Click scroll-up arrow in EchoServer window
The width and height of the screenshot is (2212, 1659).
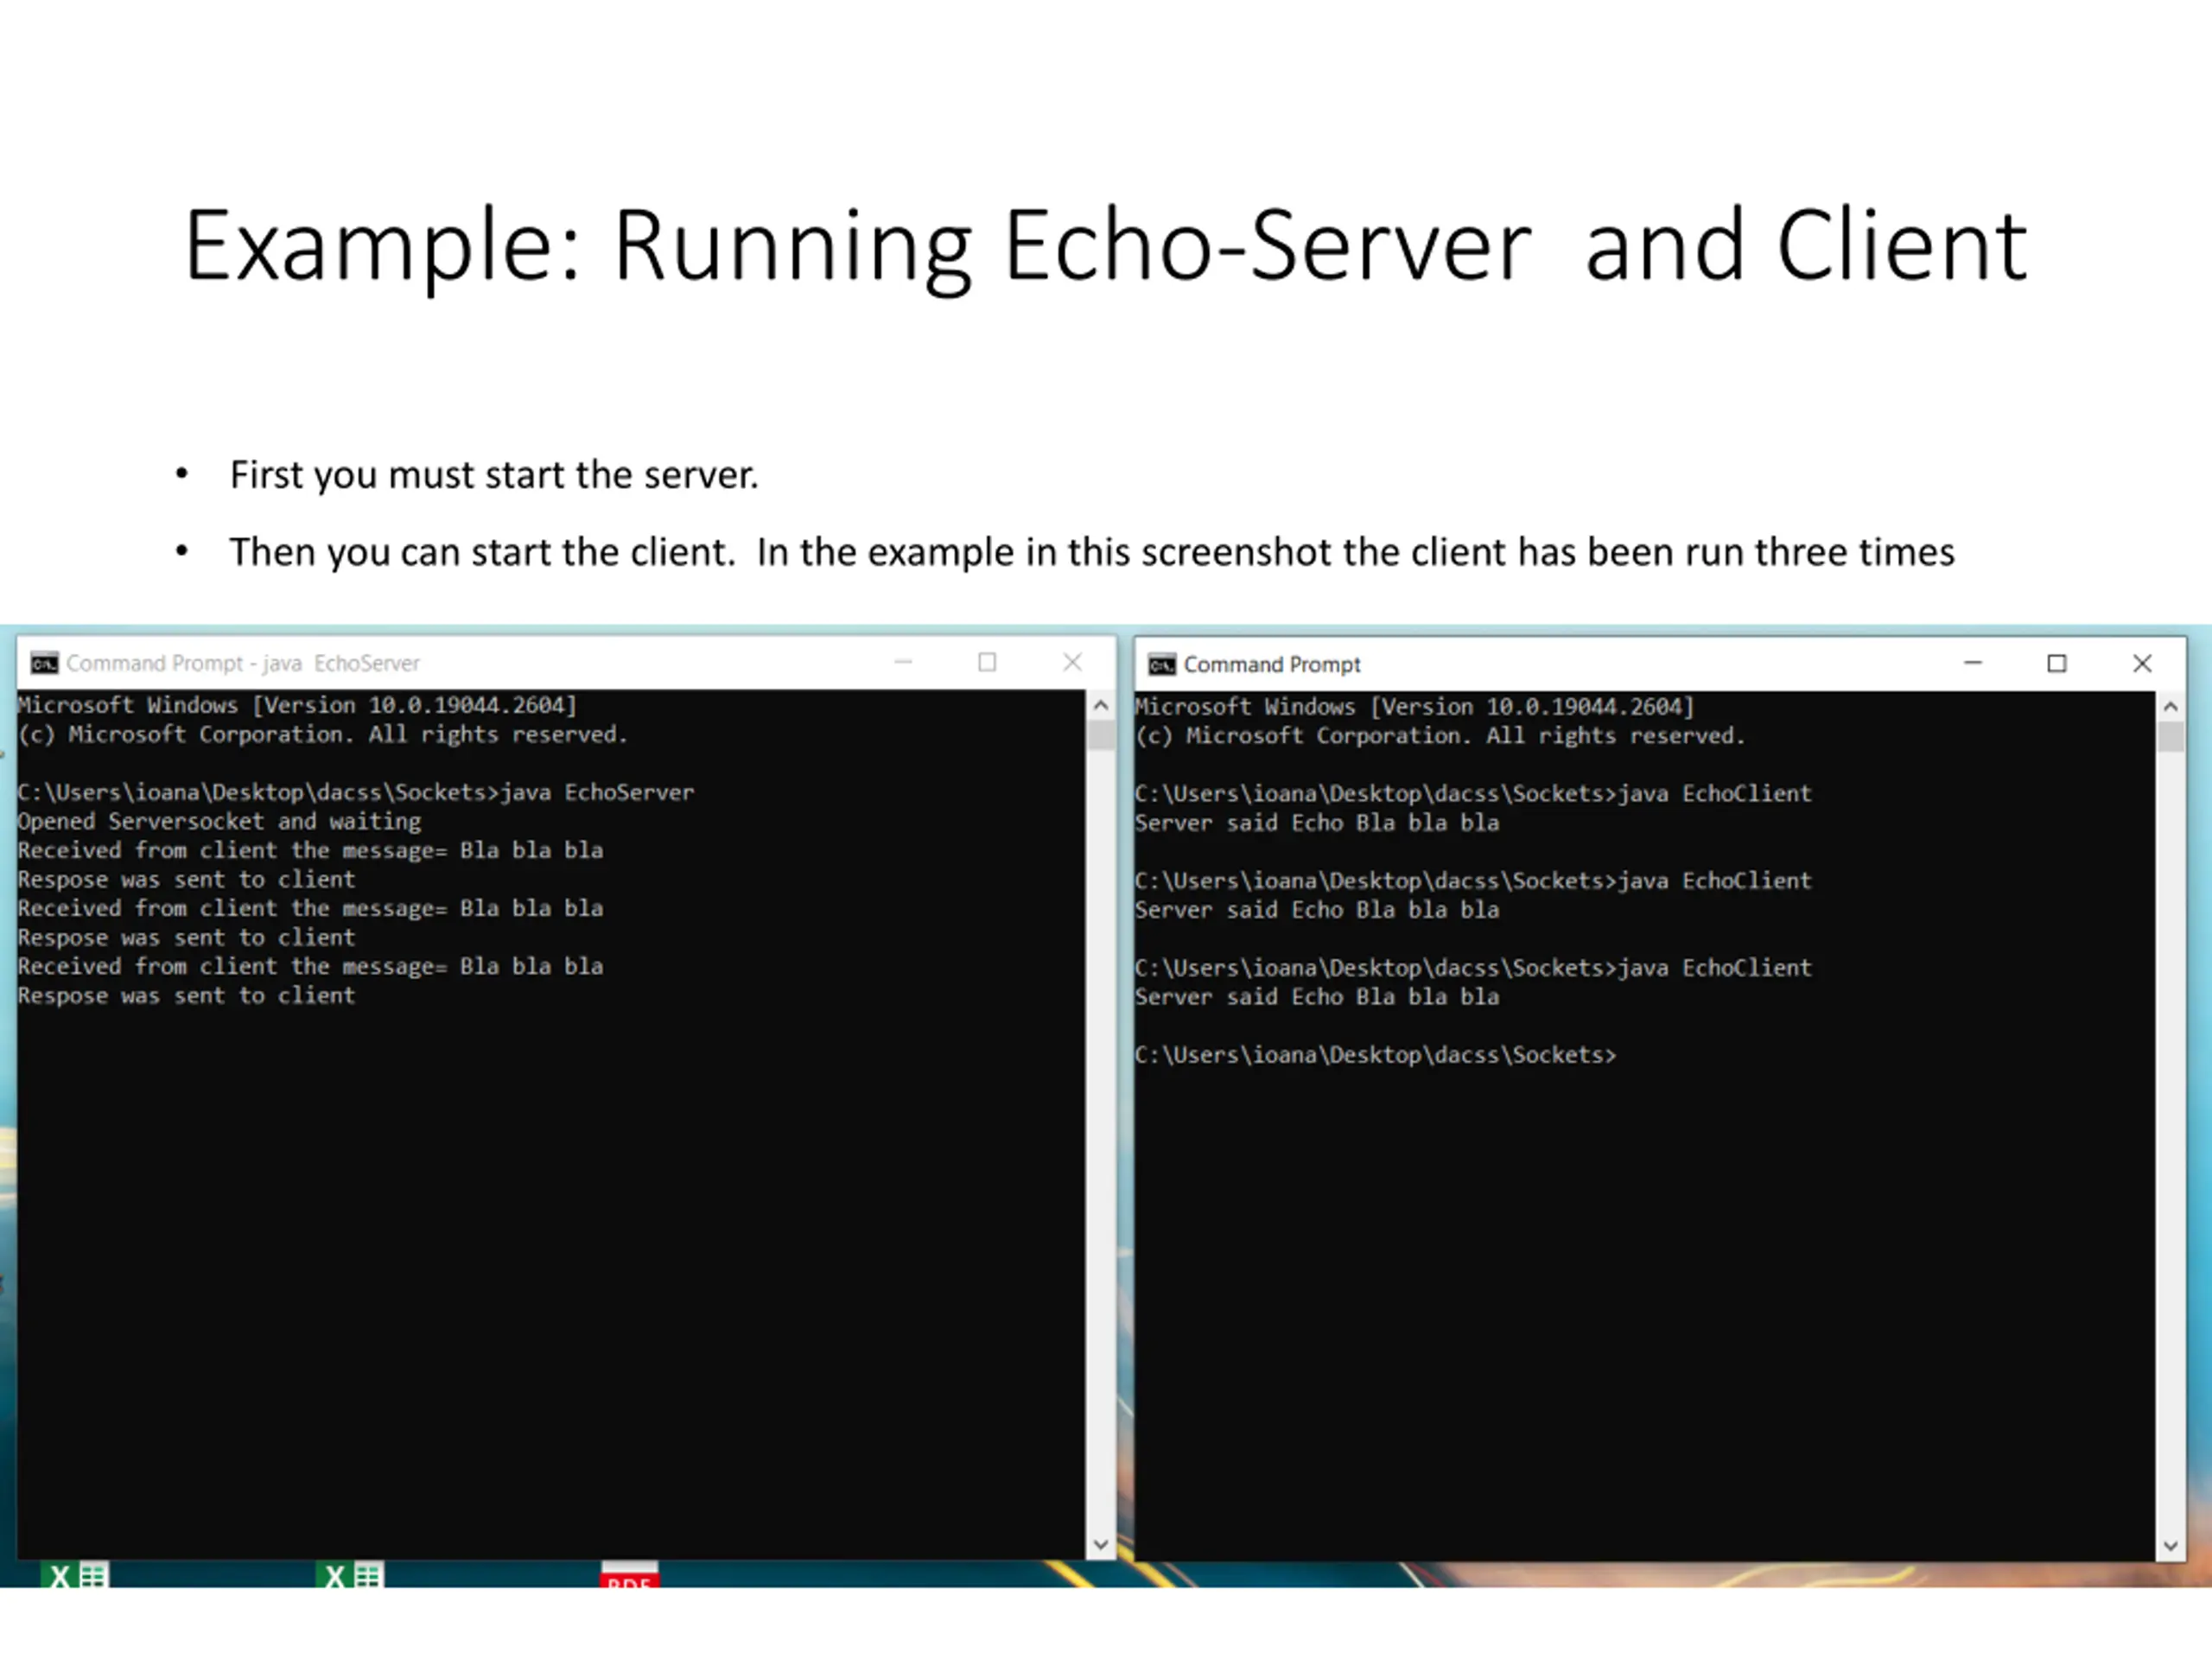[1101, 705]
